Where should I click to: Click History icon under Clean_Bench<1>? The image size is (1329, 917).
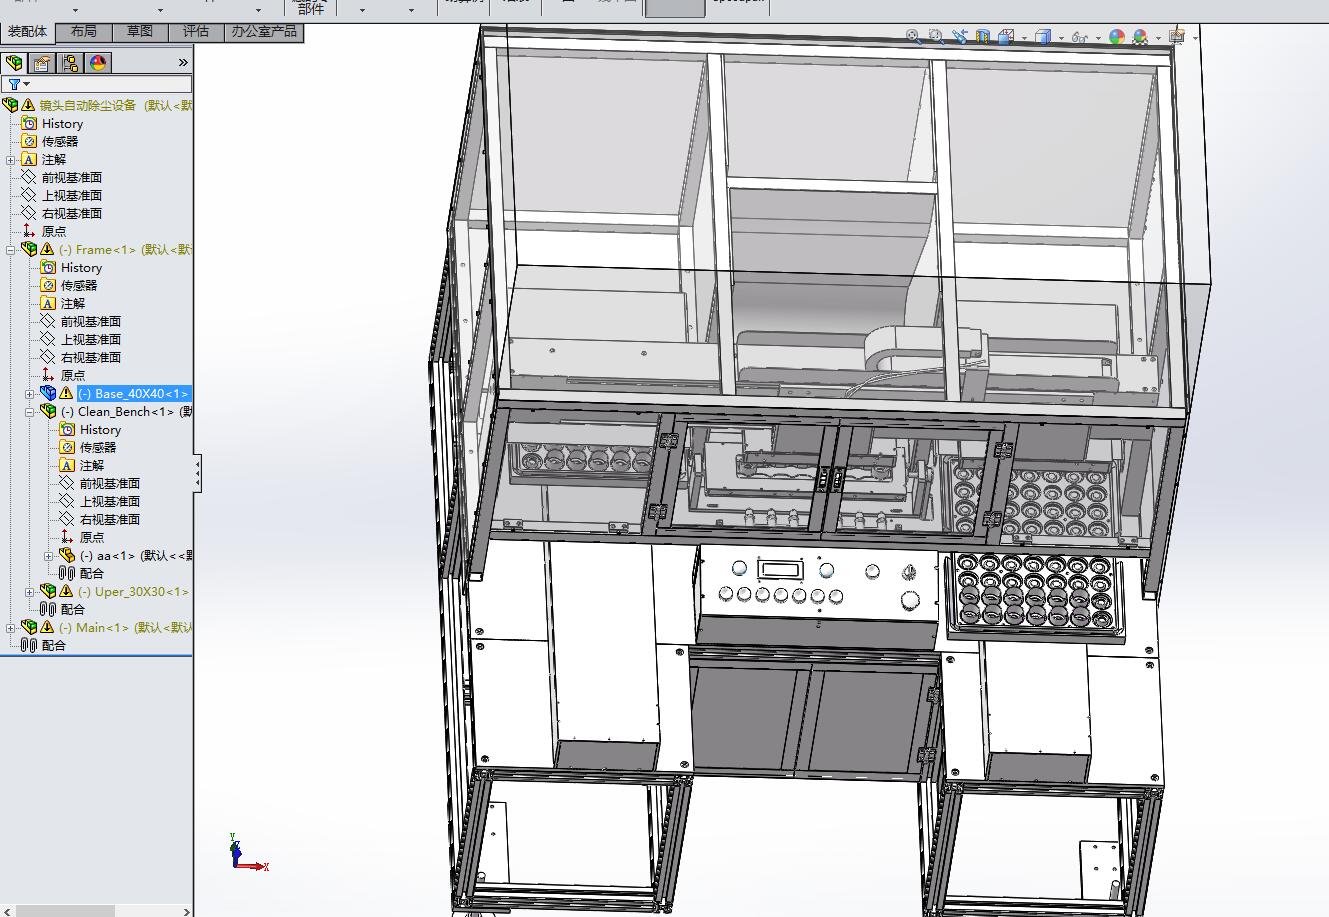click(67, 430)
